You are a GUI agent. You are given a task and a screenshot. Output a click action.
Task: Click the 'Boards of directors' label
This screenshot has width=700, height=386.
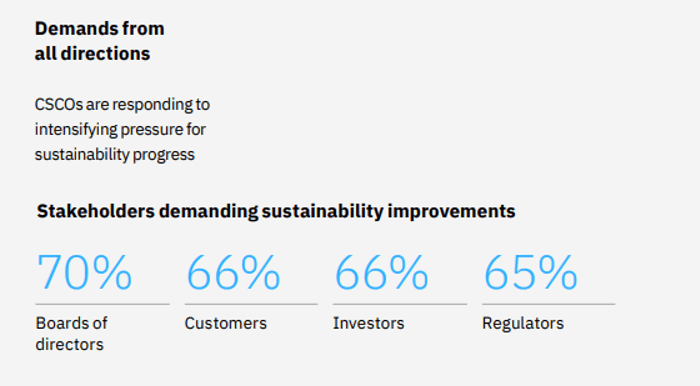71,334
